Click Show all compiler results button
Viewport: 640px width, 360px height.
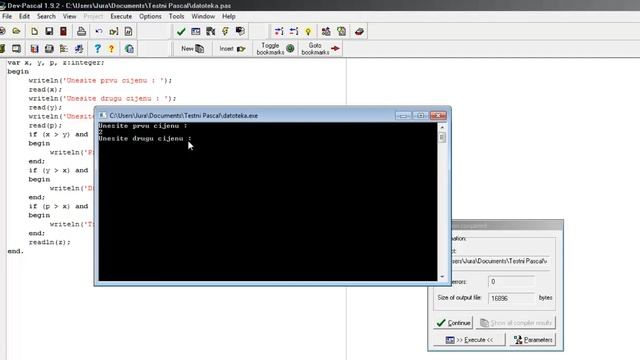pos(516,323)
